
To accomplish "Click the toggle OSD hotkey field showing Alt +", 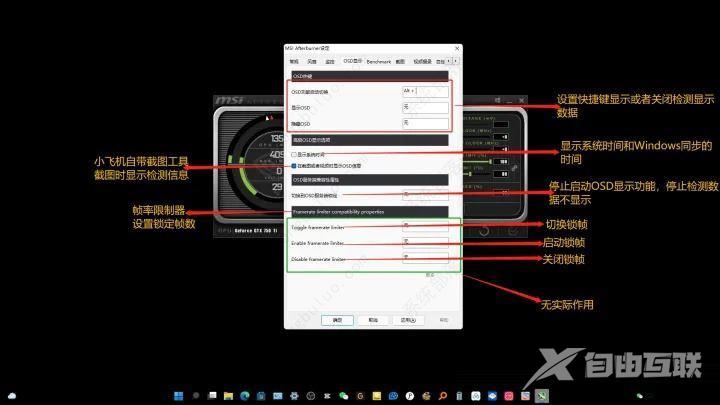I will point(425,91).
